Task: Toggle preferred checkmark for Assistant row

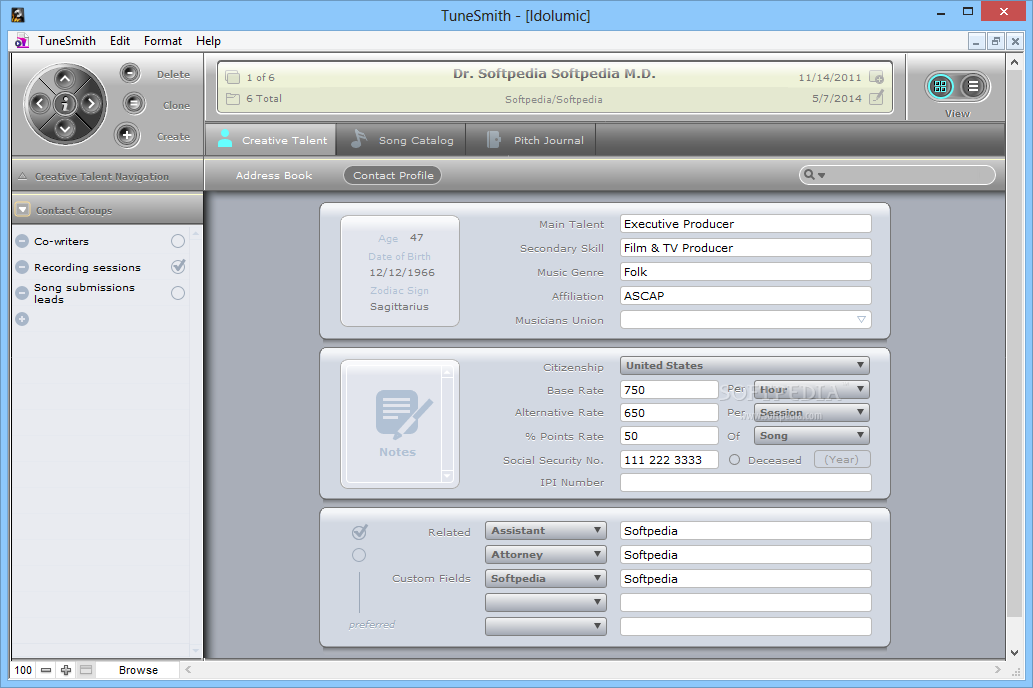Action: (360, 531)
